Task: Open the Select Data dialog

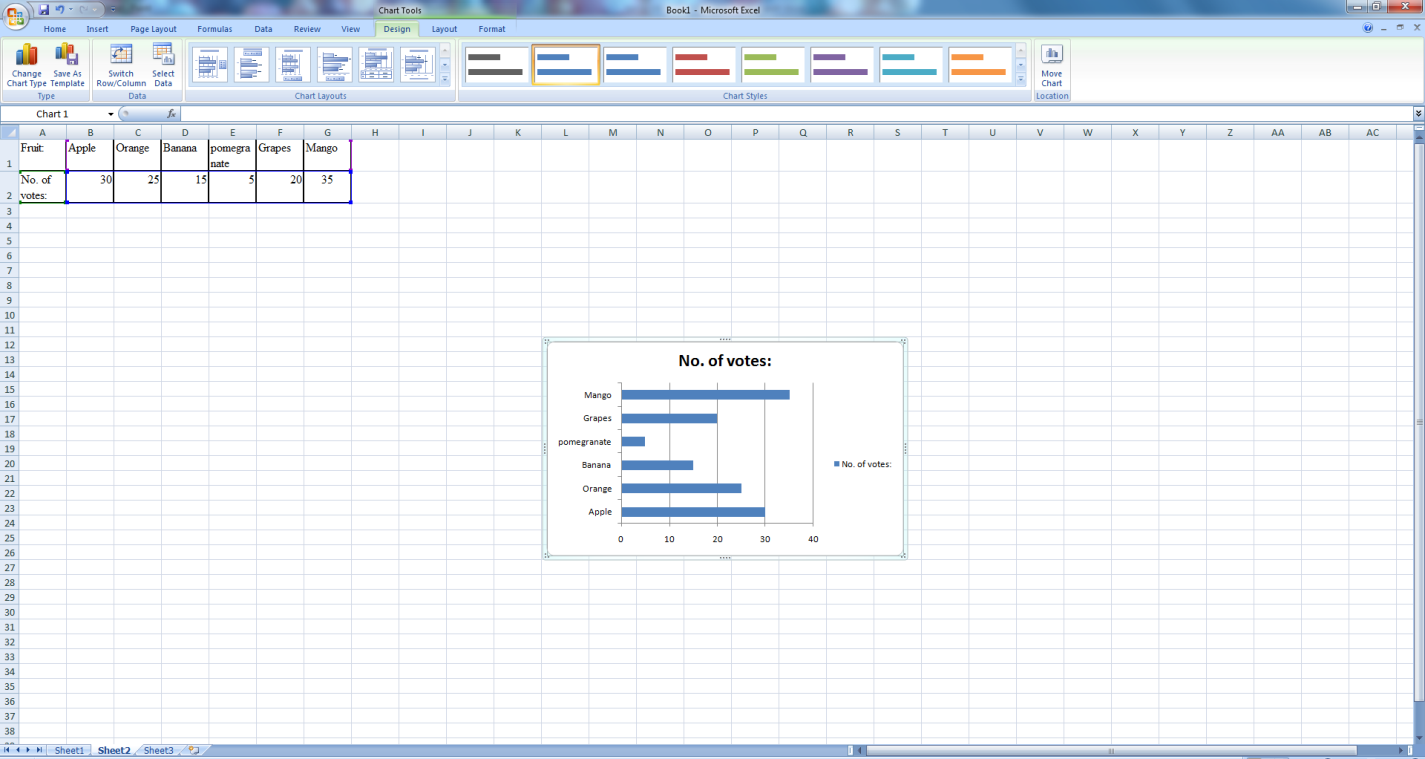Action: point(163,56)
